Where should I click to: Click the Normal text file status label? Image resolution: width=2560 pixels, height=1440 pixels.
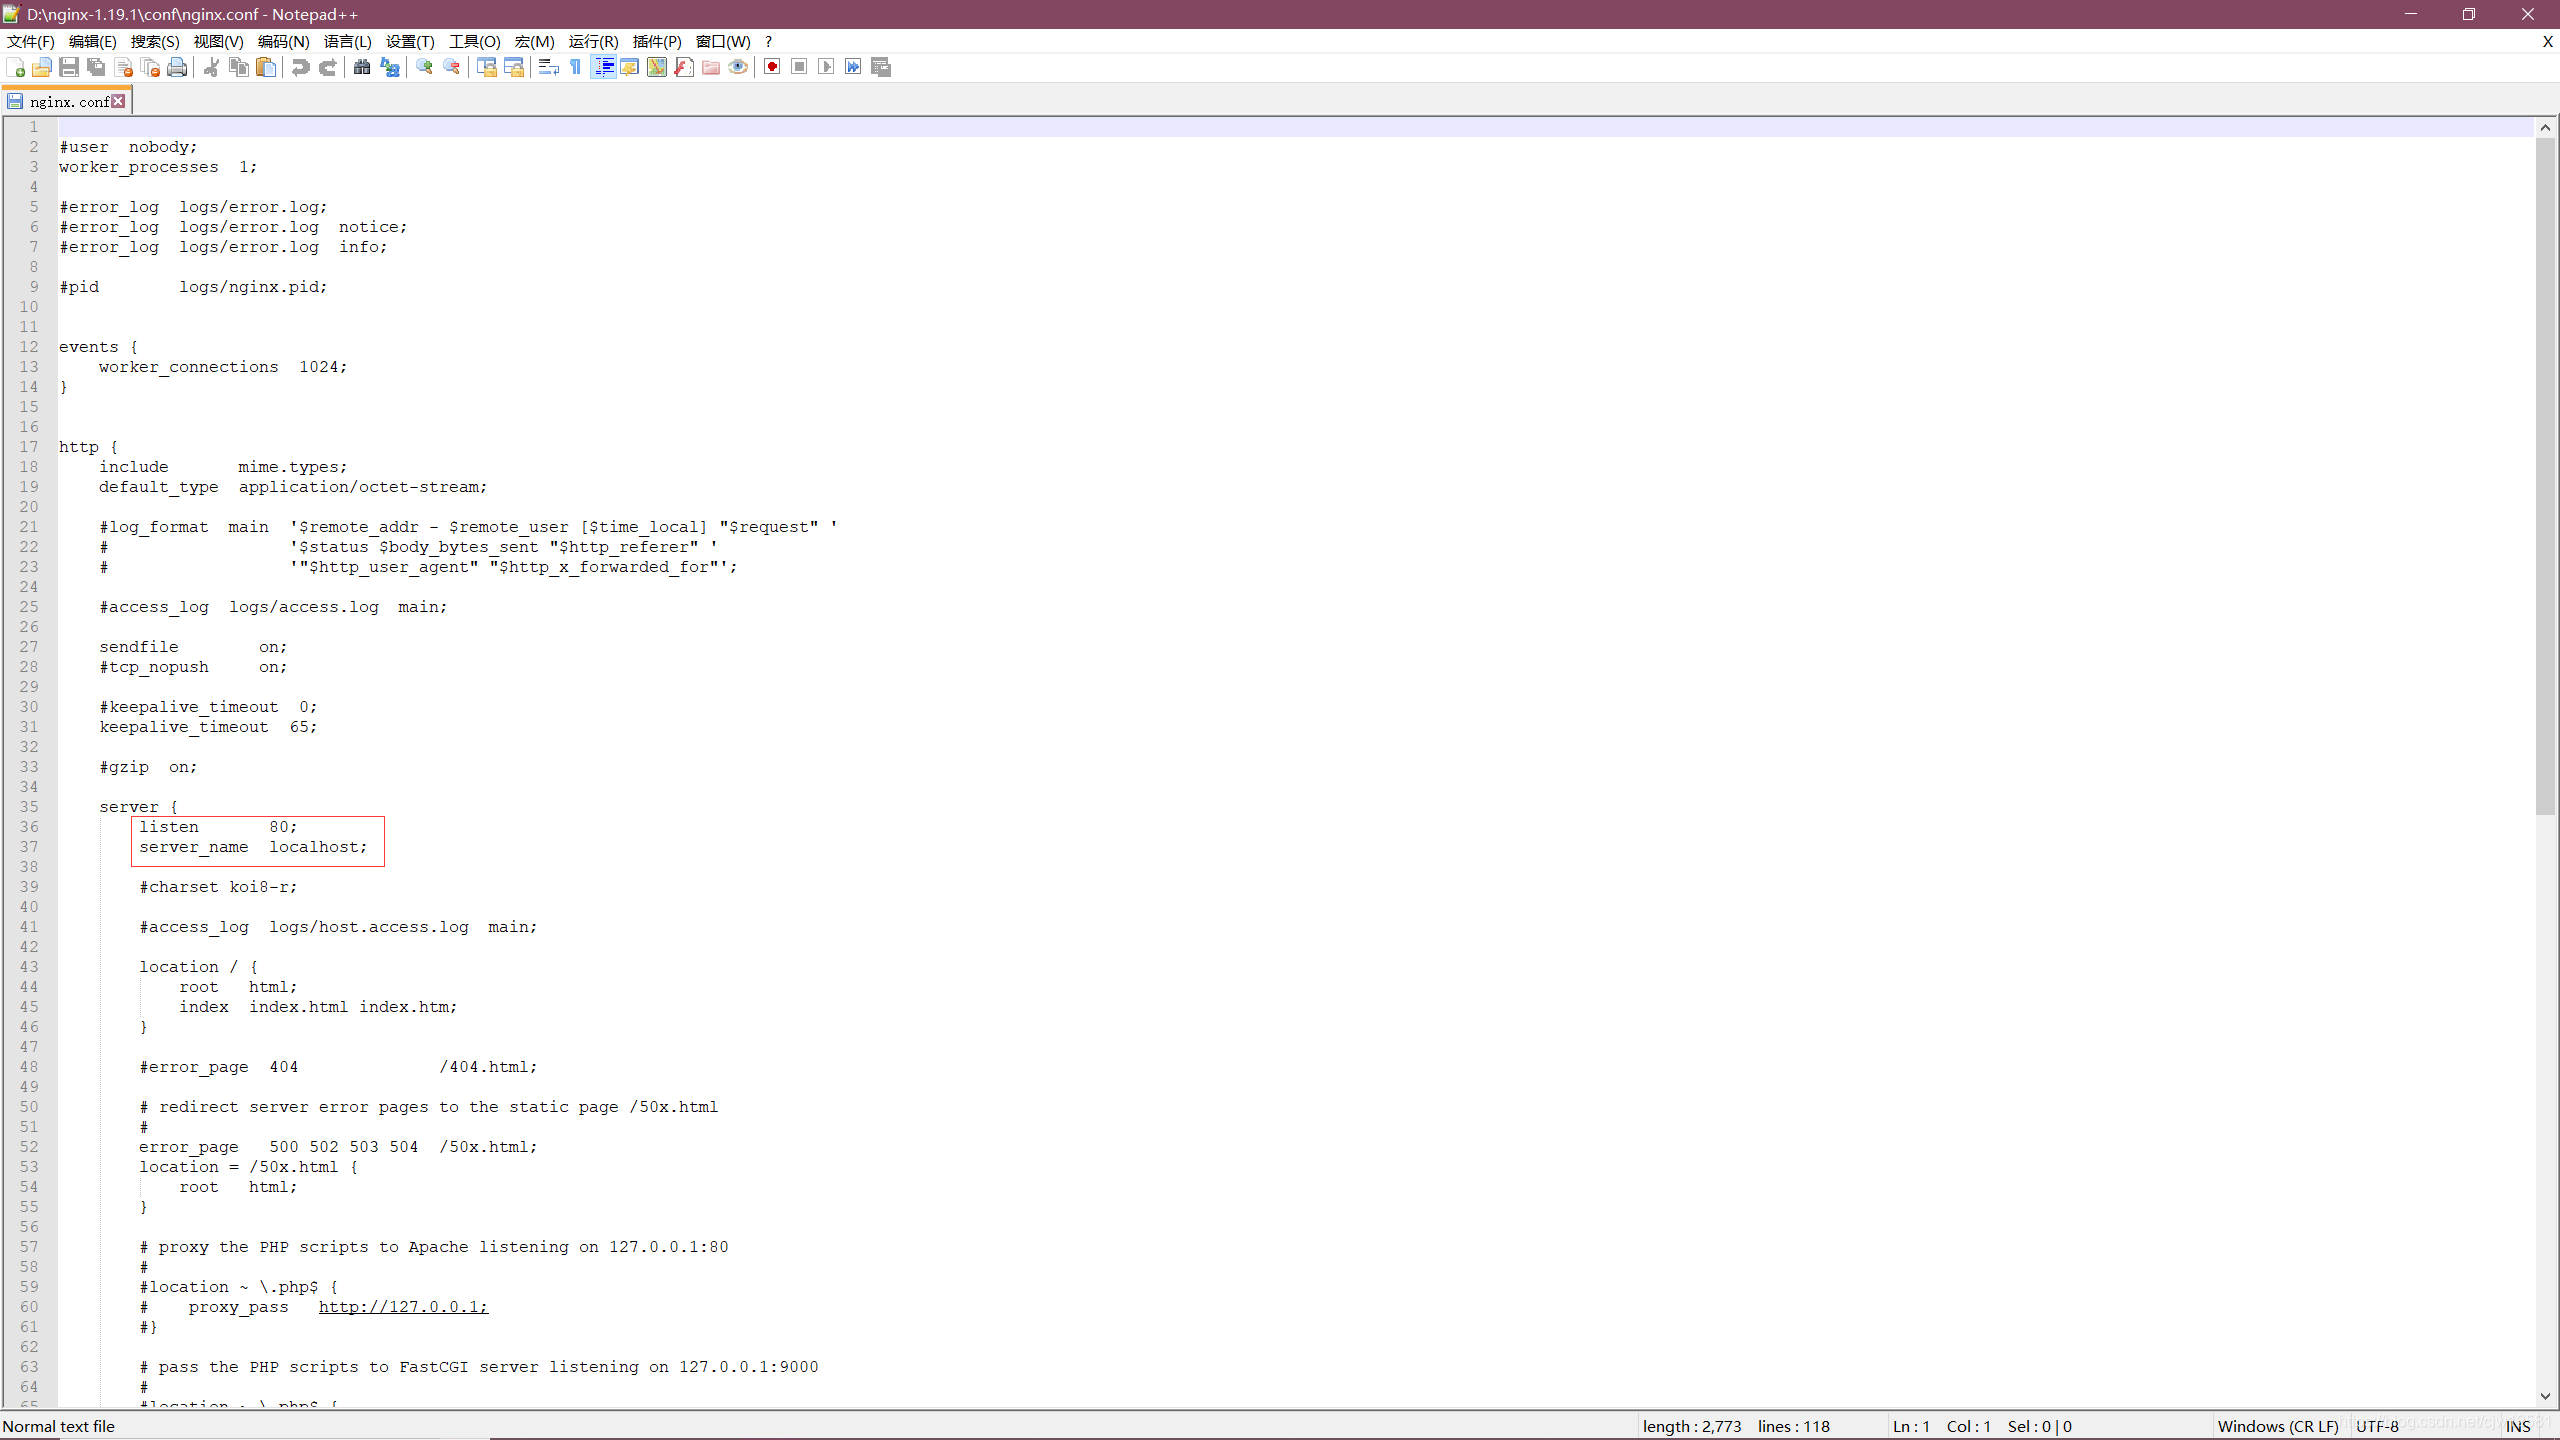59,1426
